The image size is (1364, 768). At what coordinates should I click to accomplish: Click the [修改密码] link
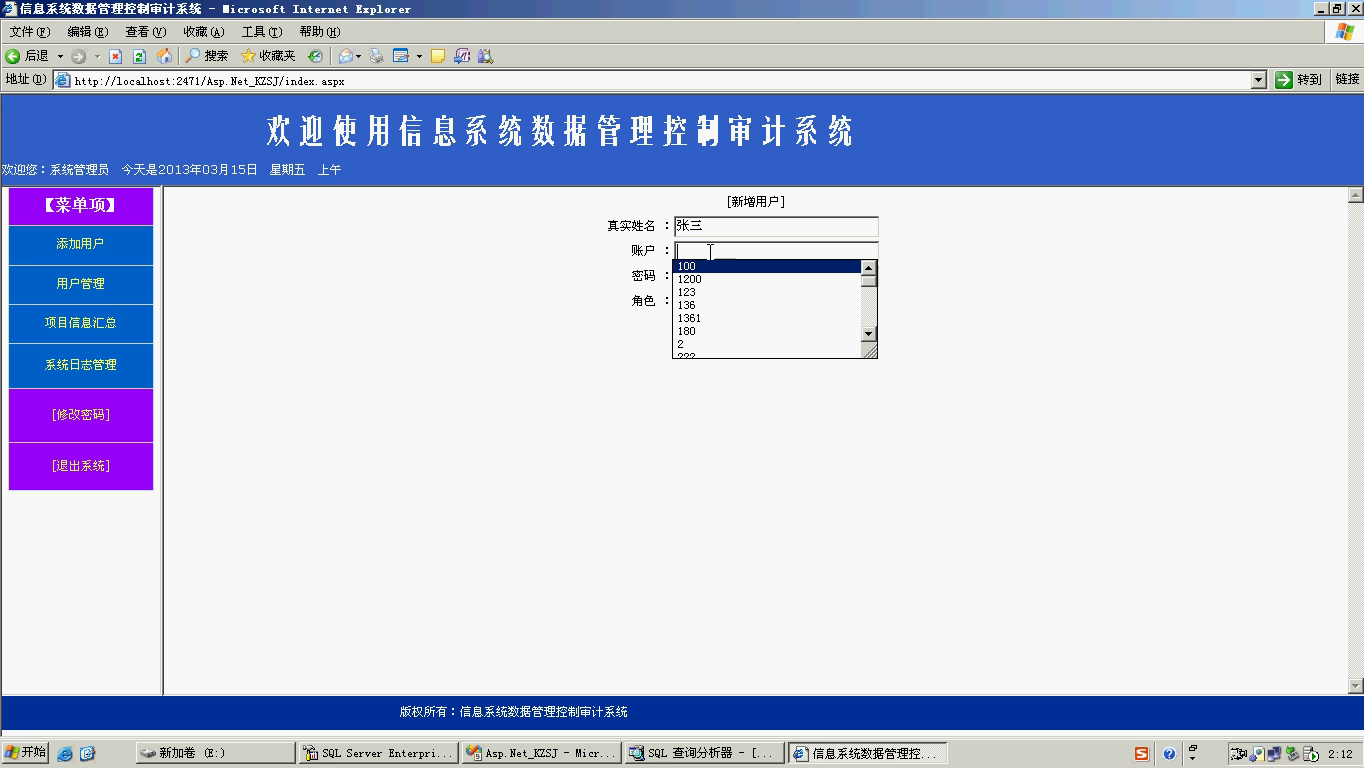[81, 415]
